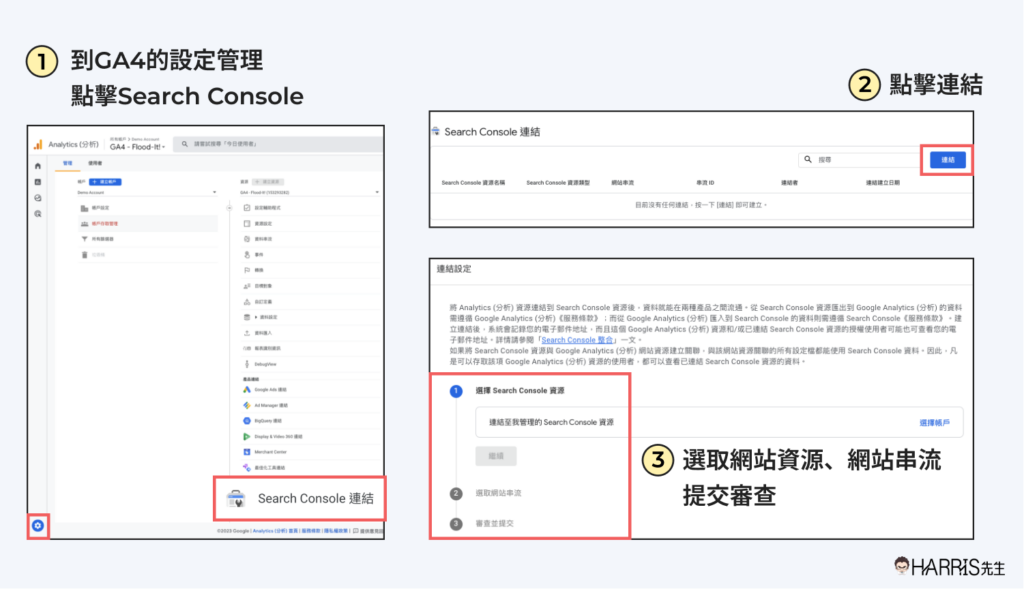Click the feedback icon in footer

click(x=355, y=531)
